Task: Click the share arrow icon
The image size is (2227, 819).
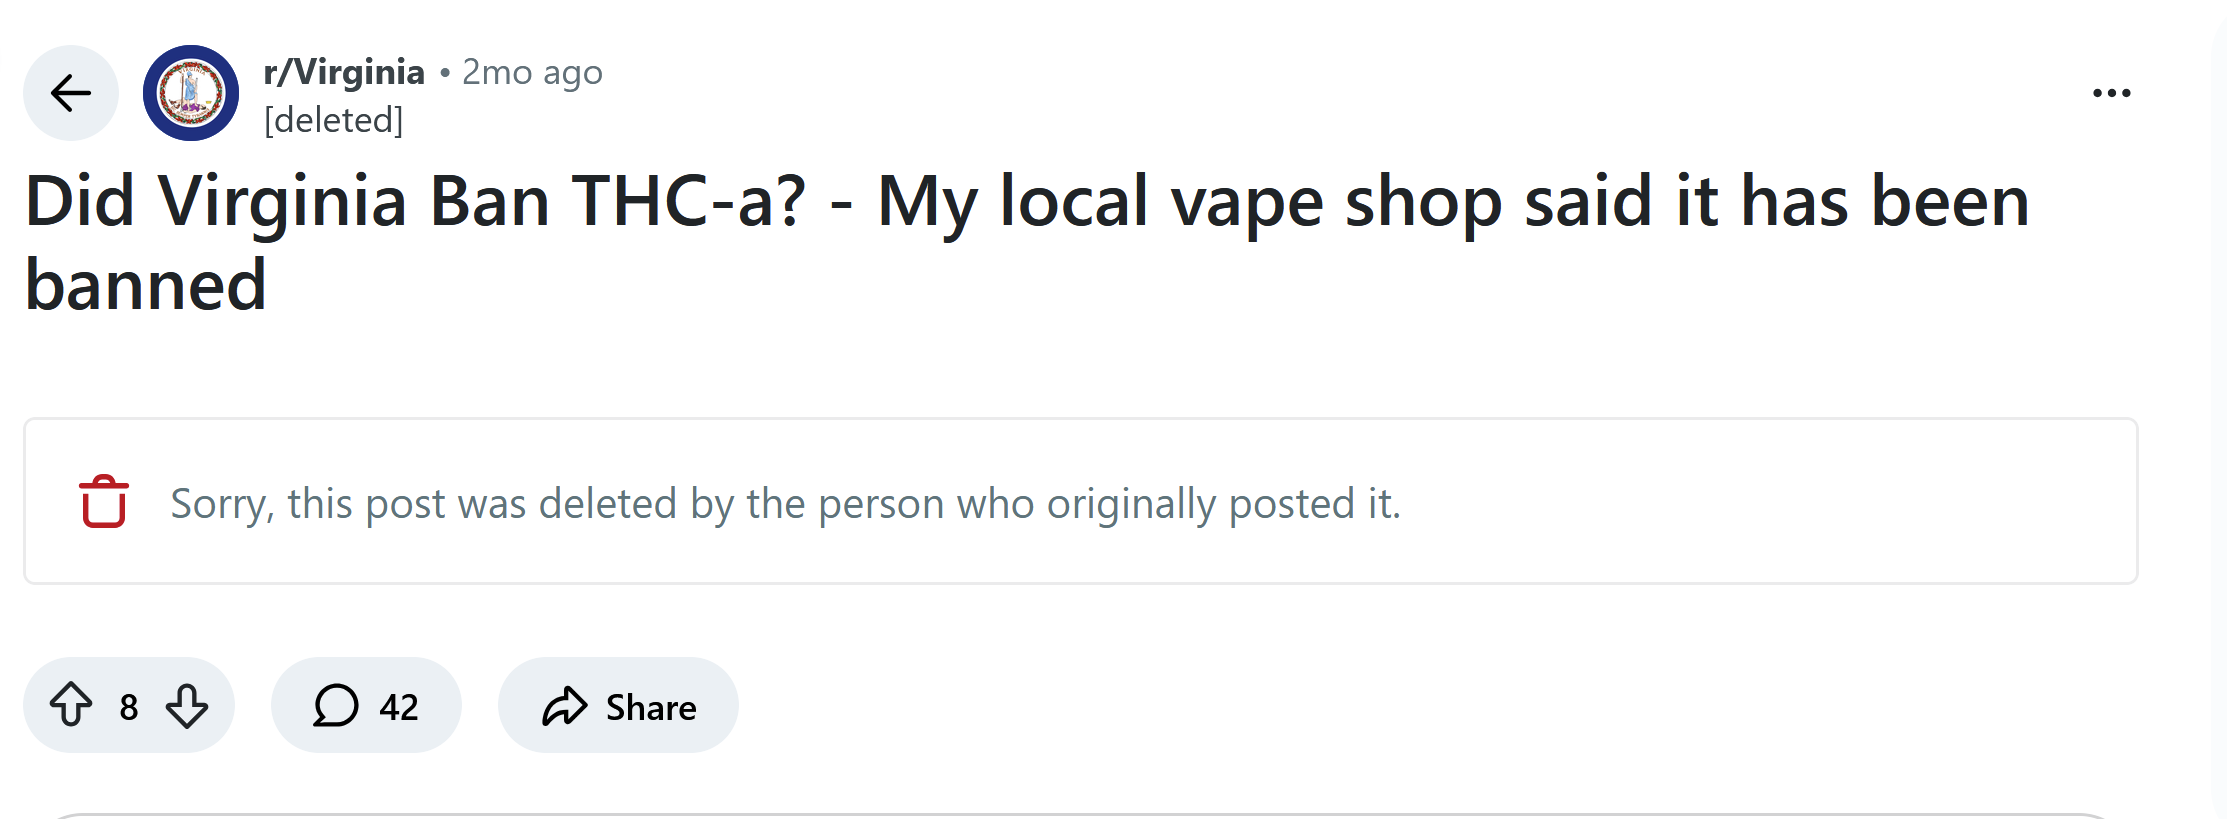Action: click(x=565, y=705)
